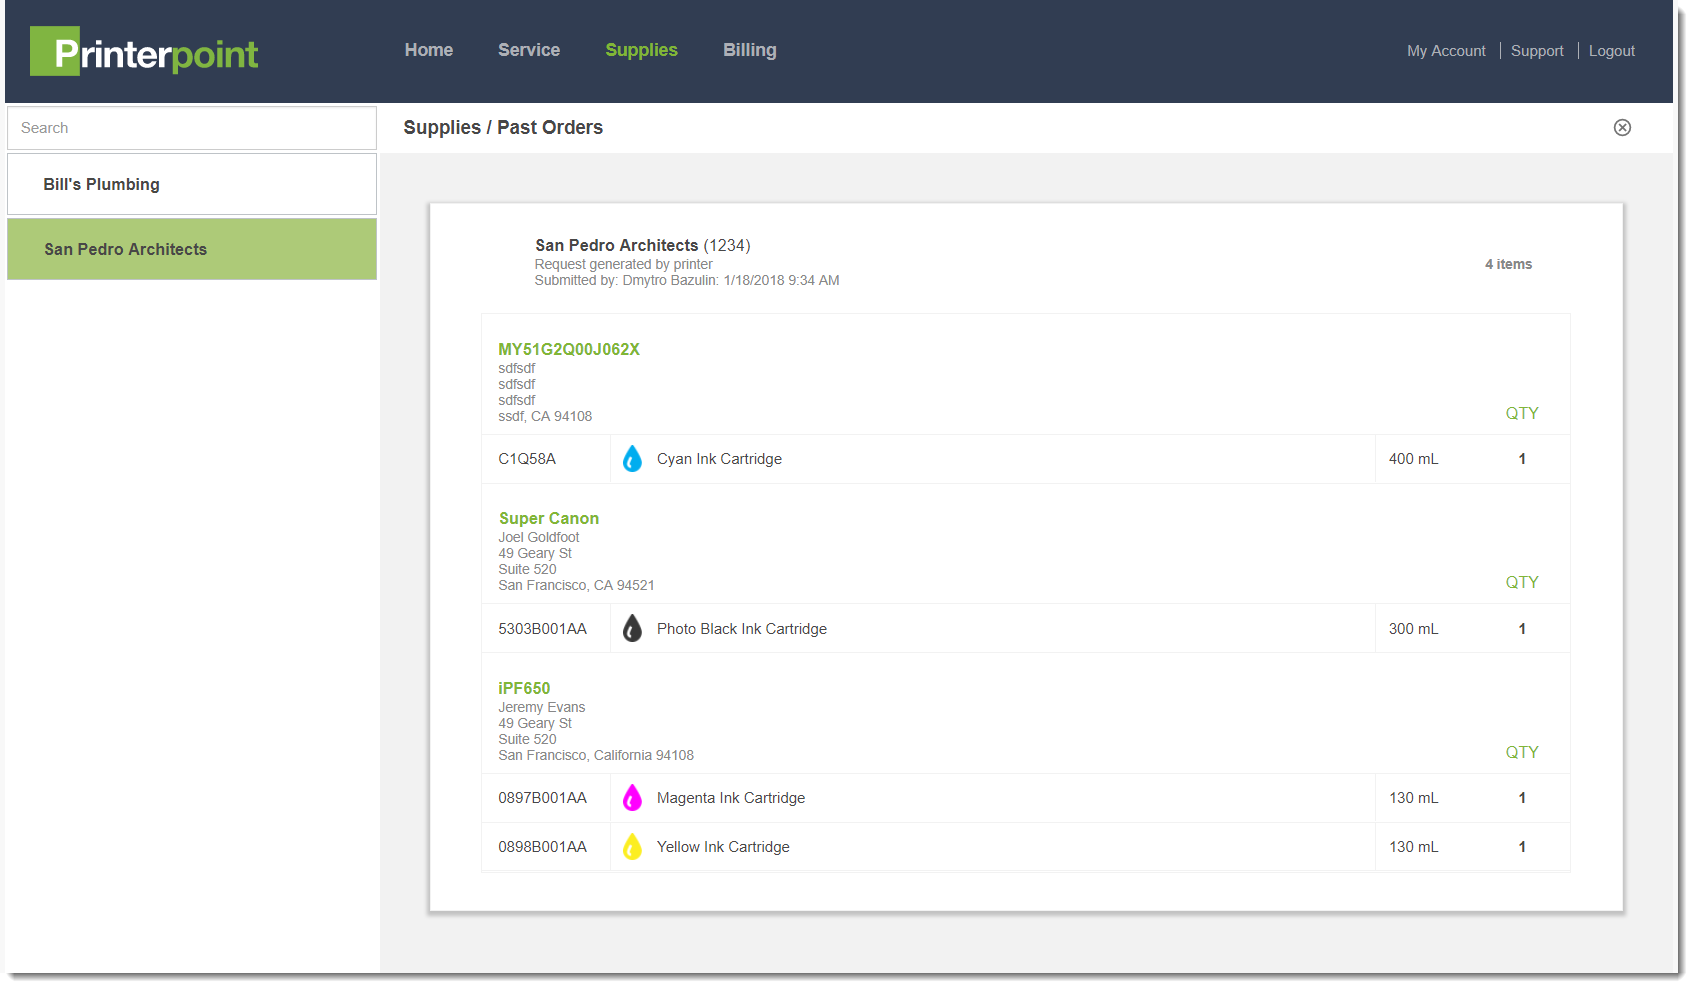This screenshot has width=1693, height=988.
Task: Click the magenta ink drop icon
Action: click(632, 798)
